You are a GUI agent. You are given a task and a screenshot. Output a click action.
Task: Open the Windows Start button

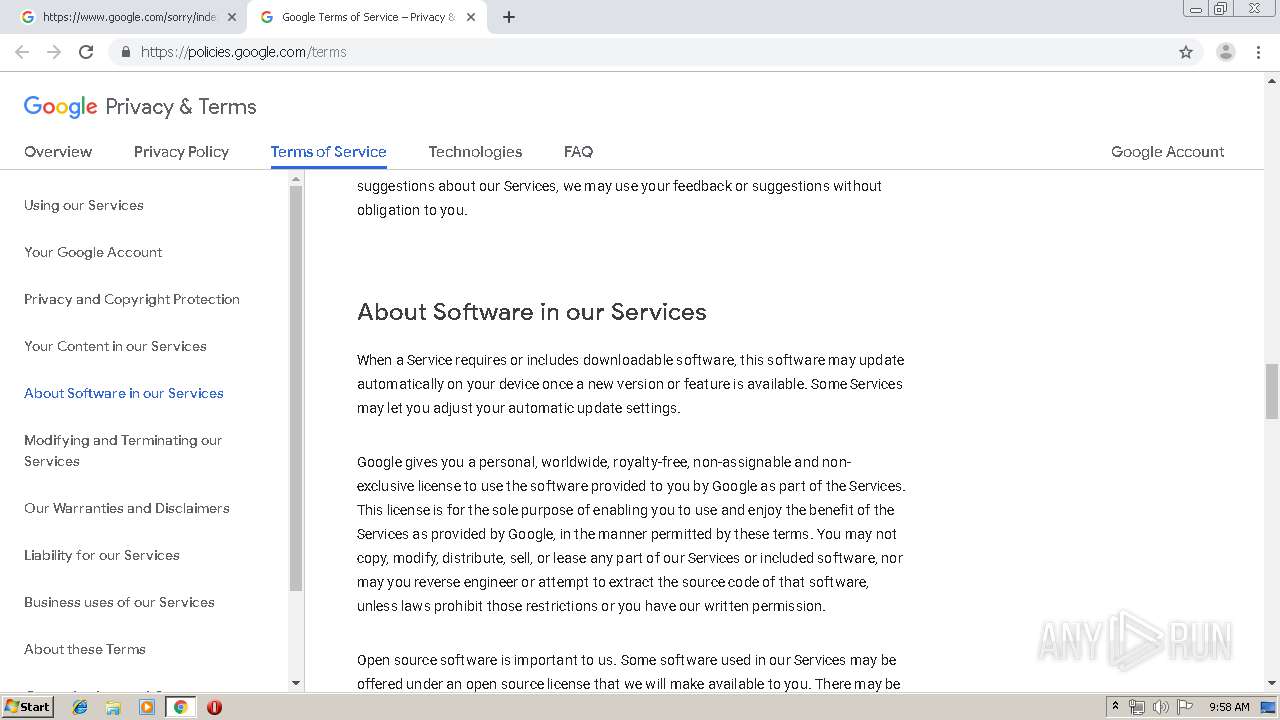(27, 707)
